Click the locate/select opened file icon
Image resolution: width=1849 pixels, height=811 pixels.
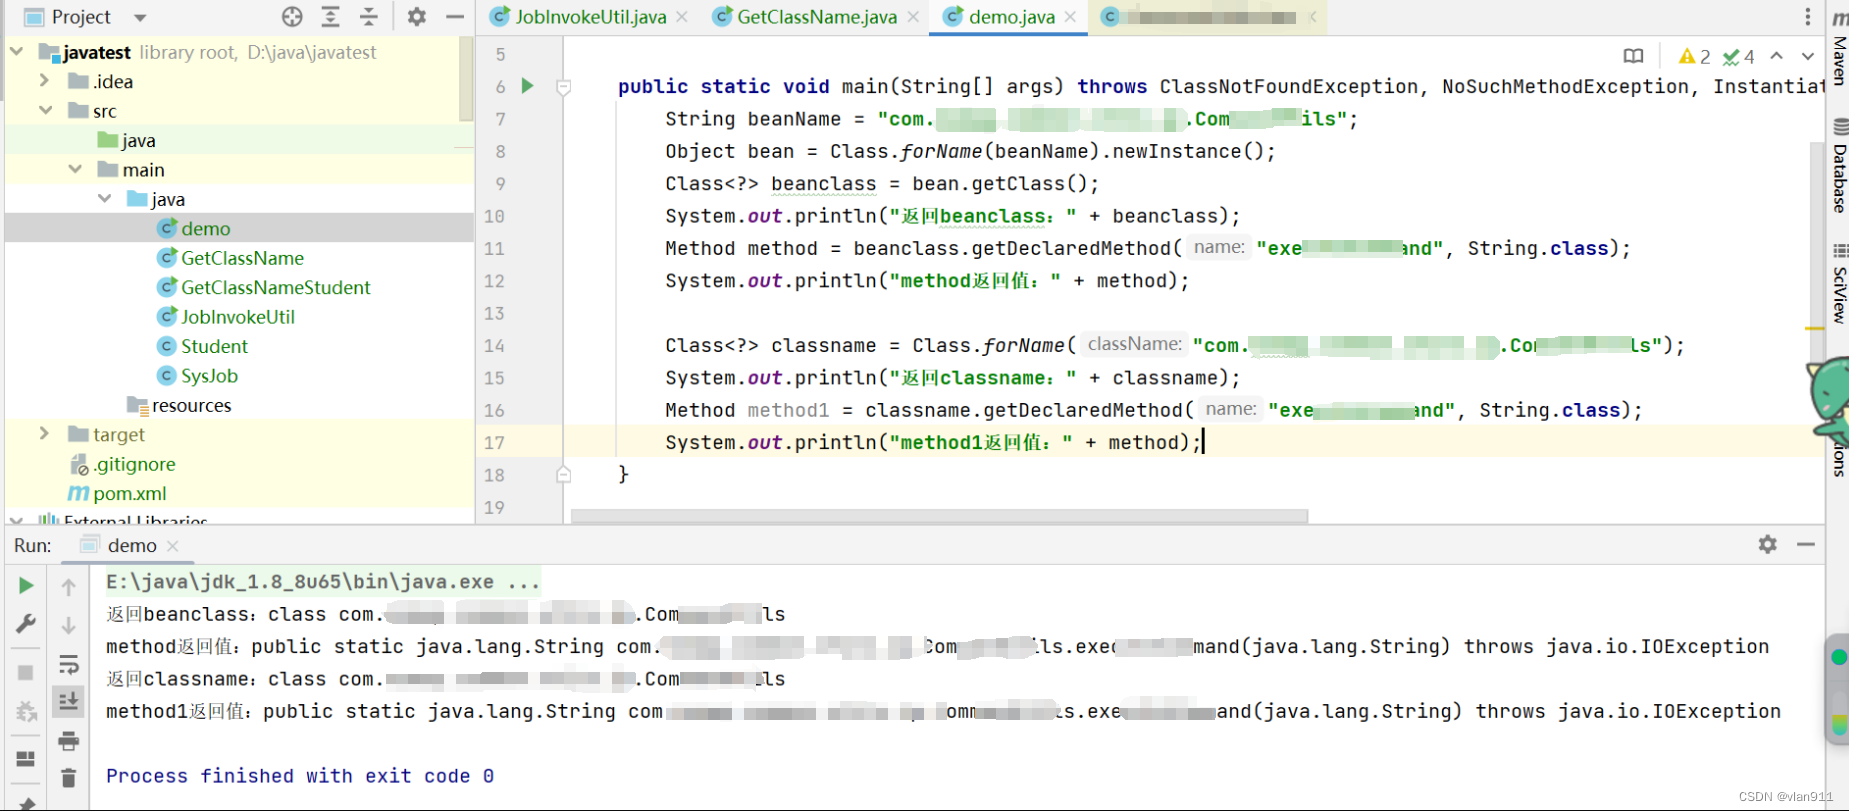(292, 16)
